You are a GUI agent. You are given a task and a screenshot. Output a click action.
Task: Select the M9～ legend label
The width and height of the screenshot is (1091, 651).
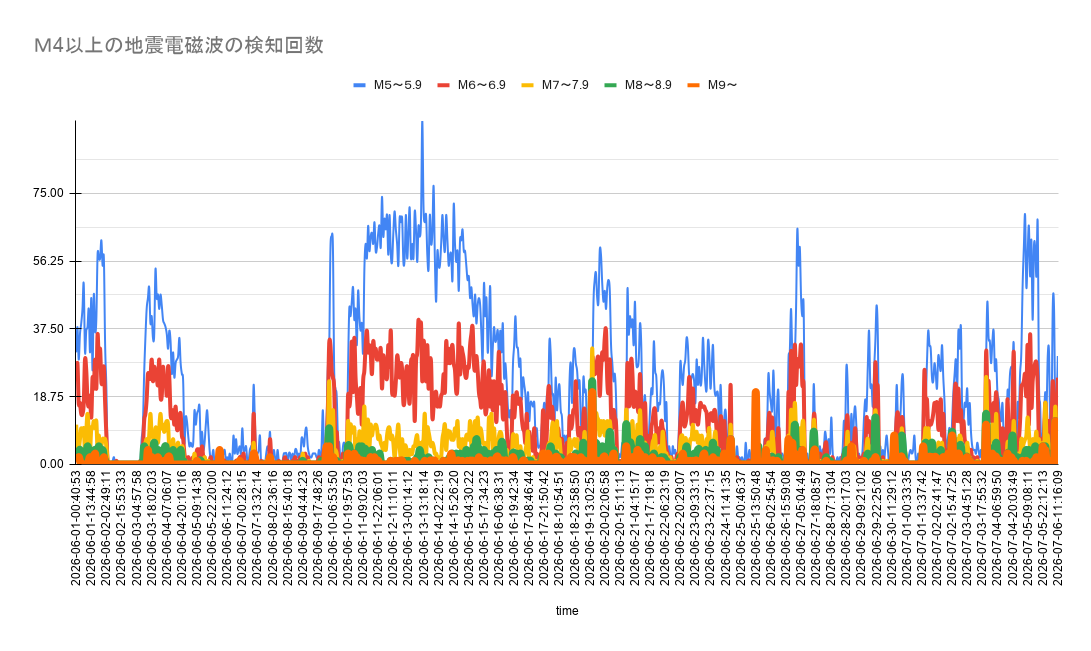[722, 86]
